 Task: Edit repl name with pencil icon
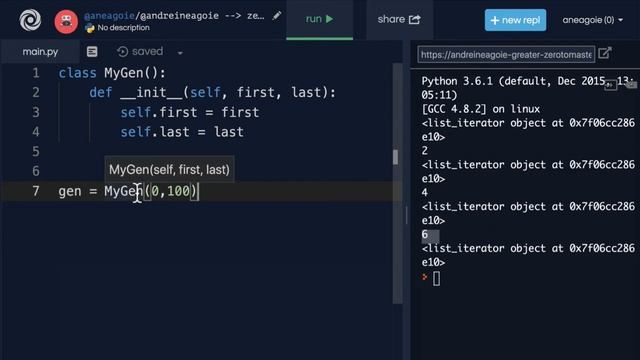coord(277,16)
